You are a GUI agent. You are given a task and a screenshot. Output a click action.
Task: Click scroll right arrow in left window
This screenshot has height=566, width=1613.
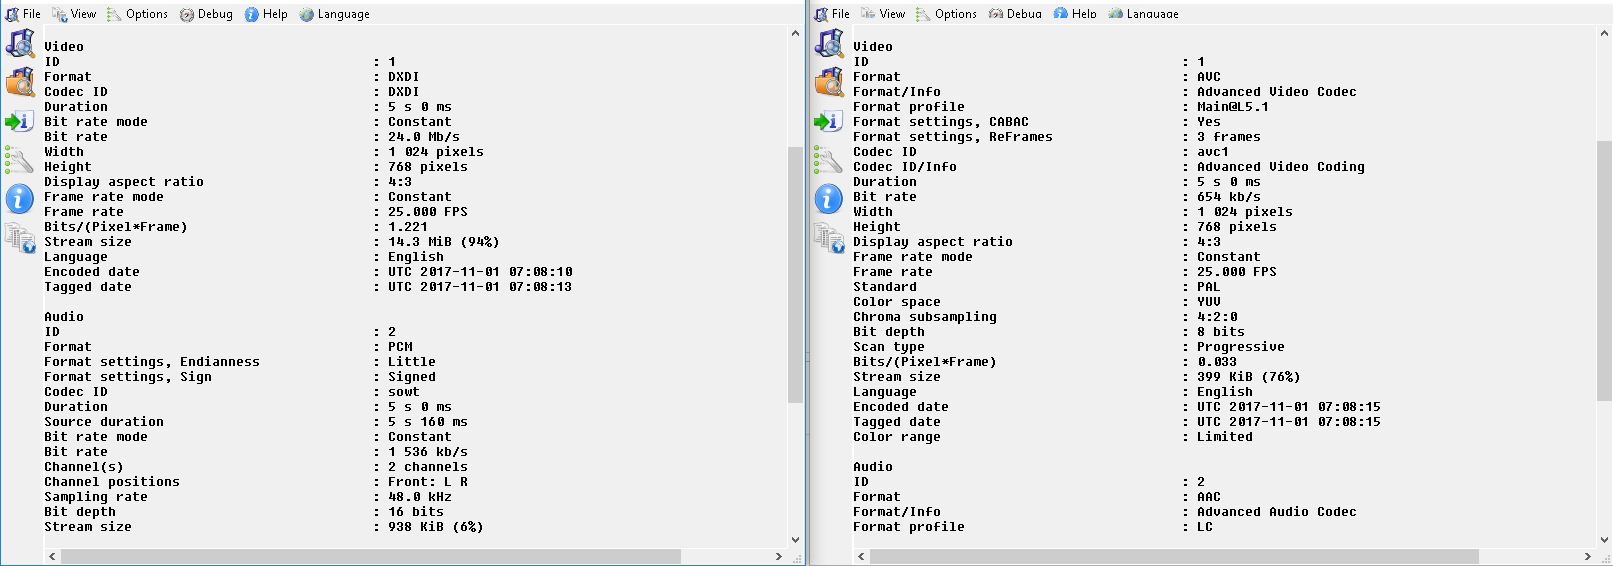click(x=778, y=556)
